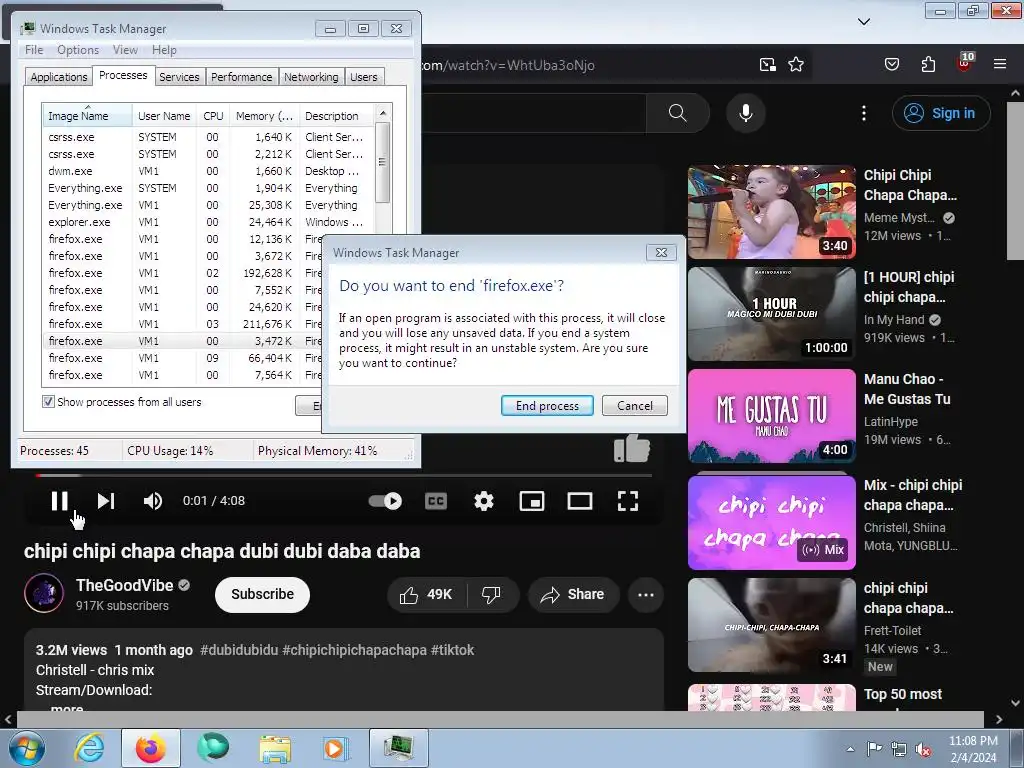This screenshot has width=1024, height=768.
Task: Pause the YouTube video
Action: tap(59, 501)
